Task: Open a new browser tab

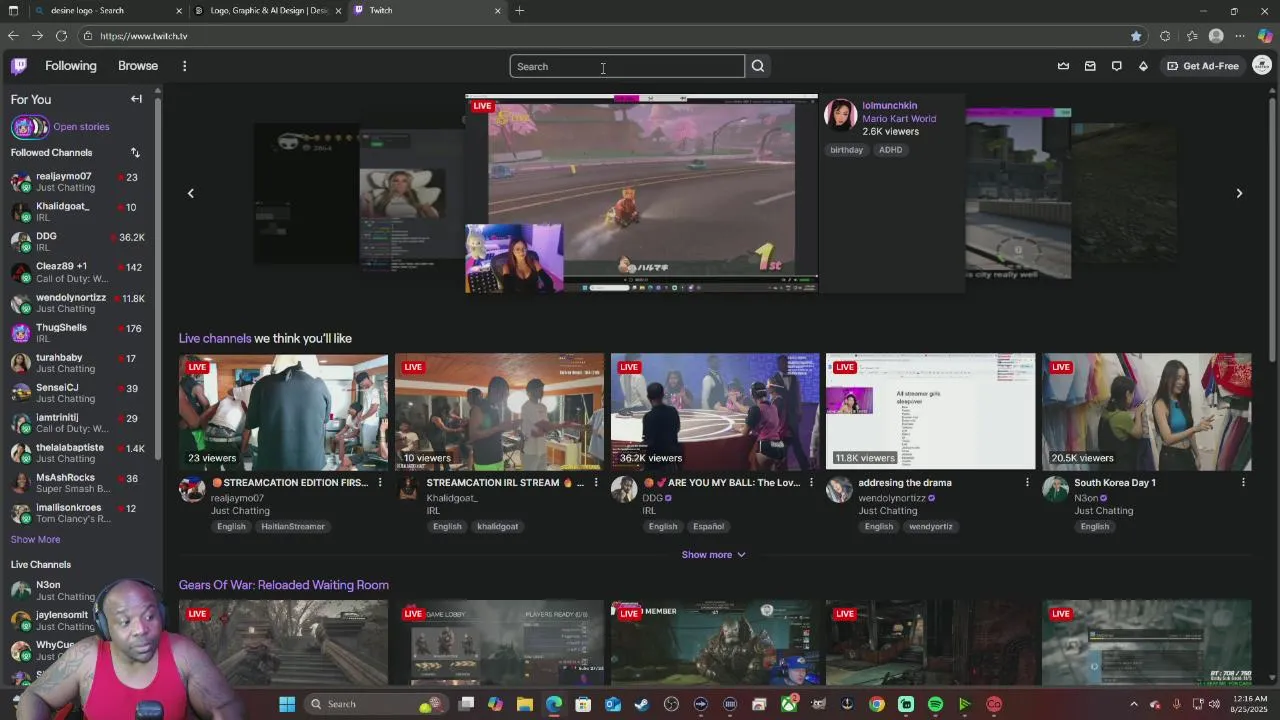Action: click(520, 10)
